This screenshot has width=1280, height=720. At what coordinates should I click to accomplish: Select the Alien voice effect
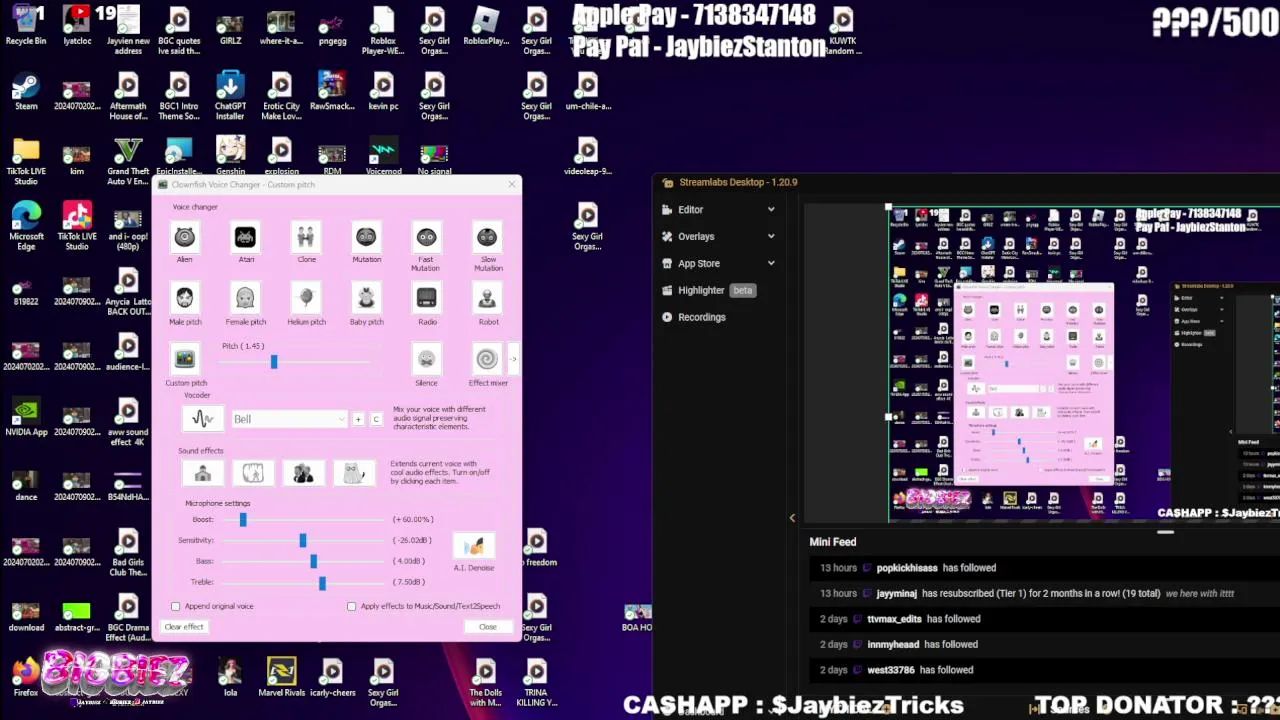click(185, 238)
